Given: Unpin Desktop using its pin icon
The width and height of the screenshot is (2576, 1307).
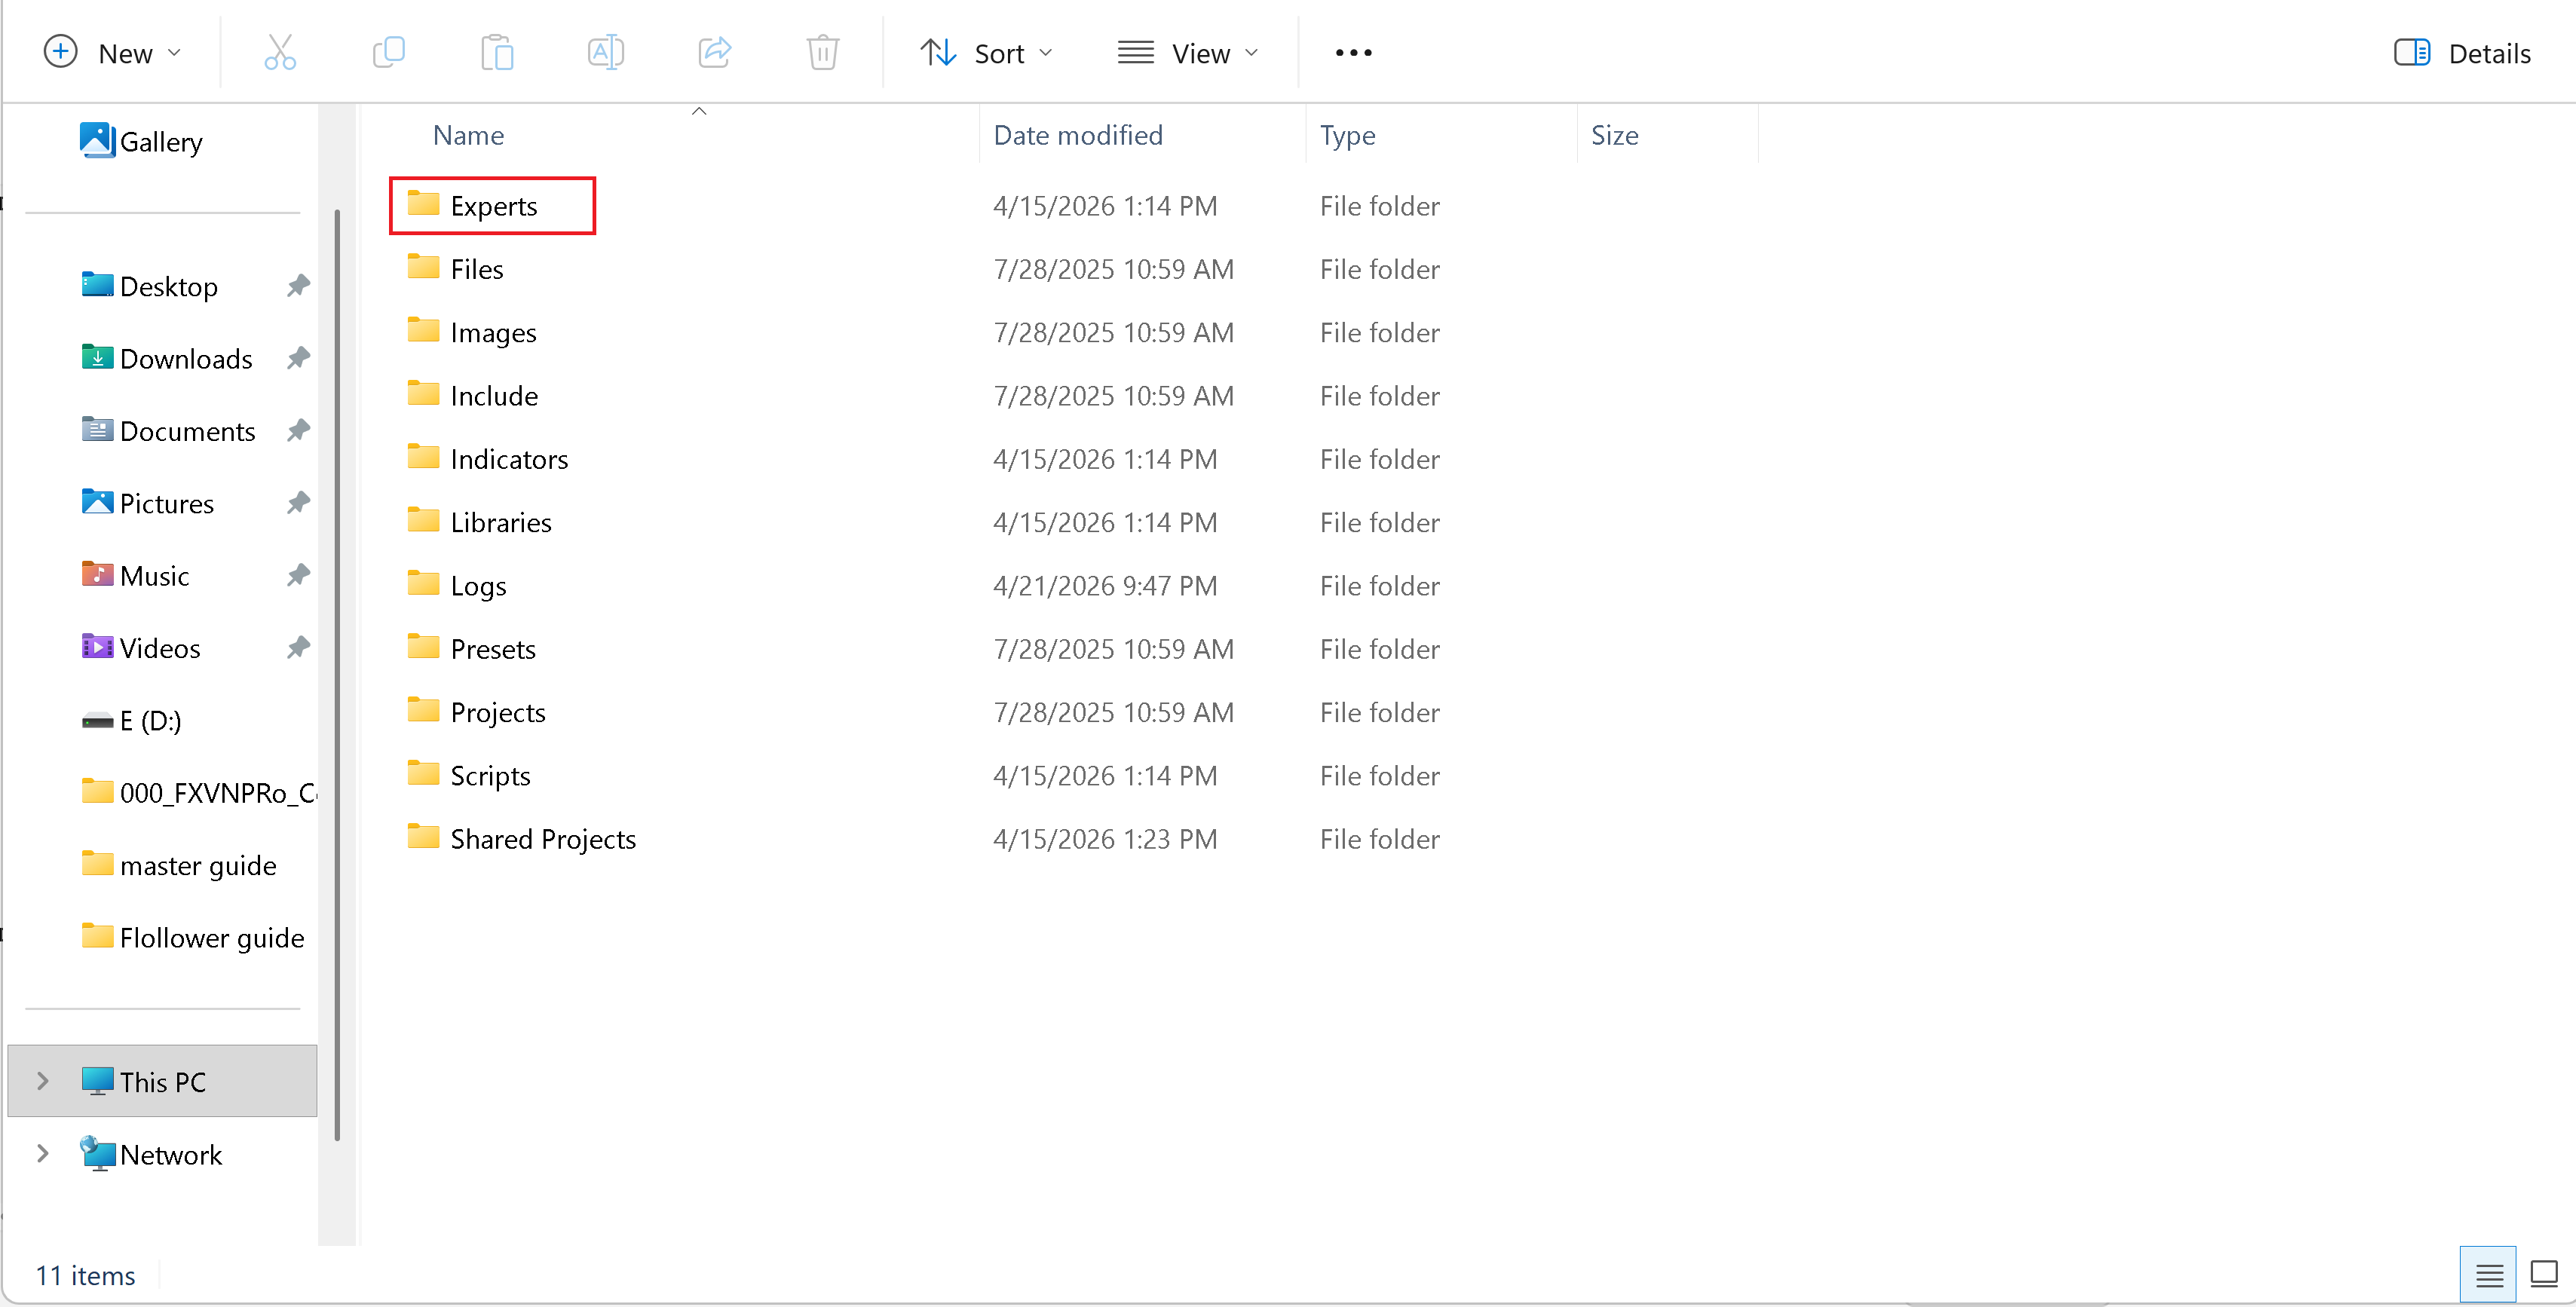Looking at the screenshot, I should (x=298, y=286).
